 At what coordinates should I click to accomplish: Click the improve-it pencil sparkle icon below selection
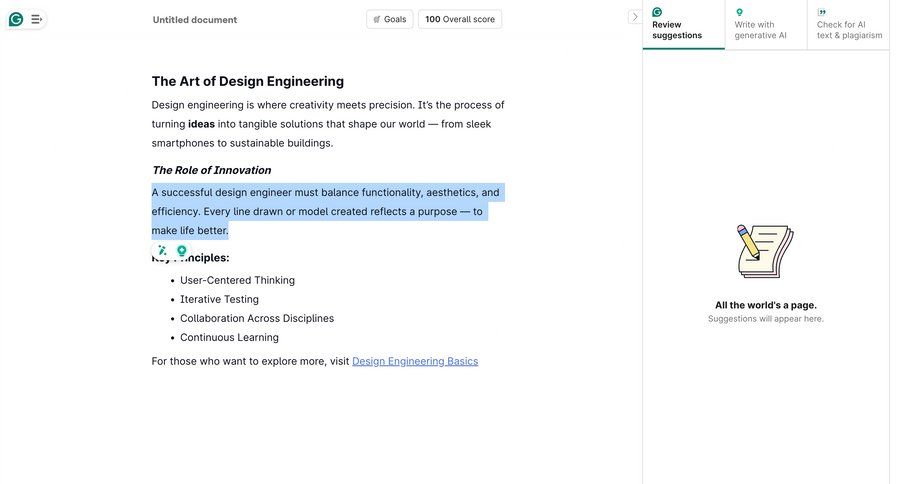(162, 250)
